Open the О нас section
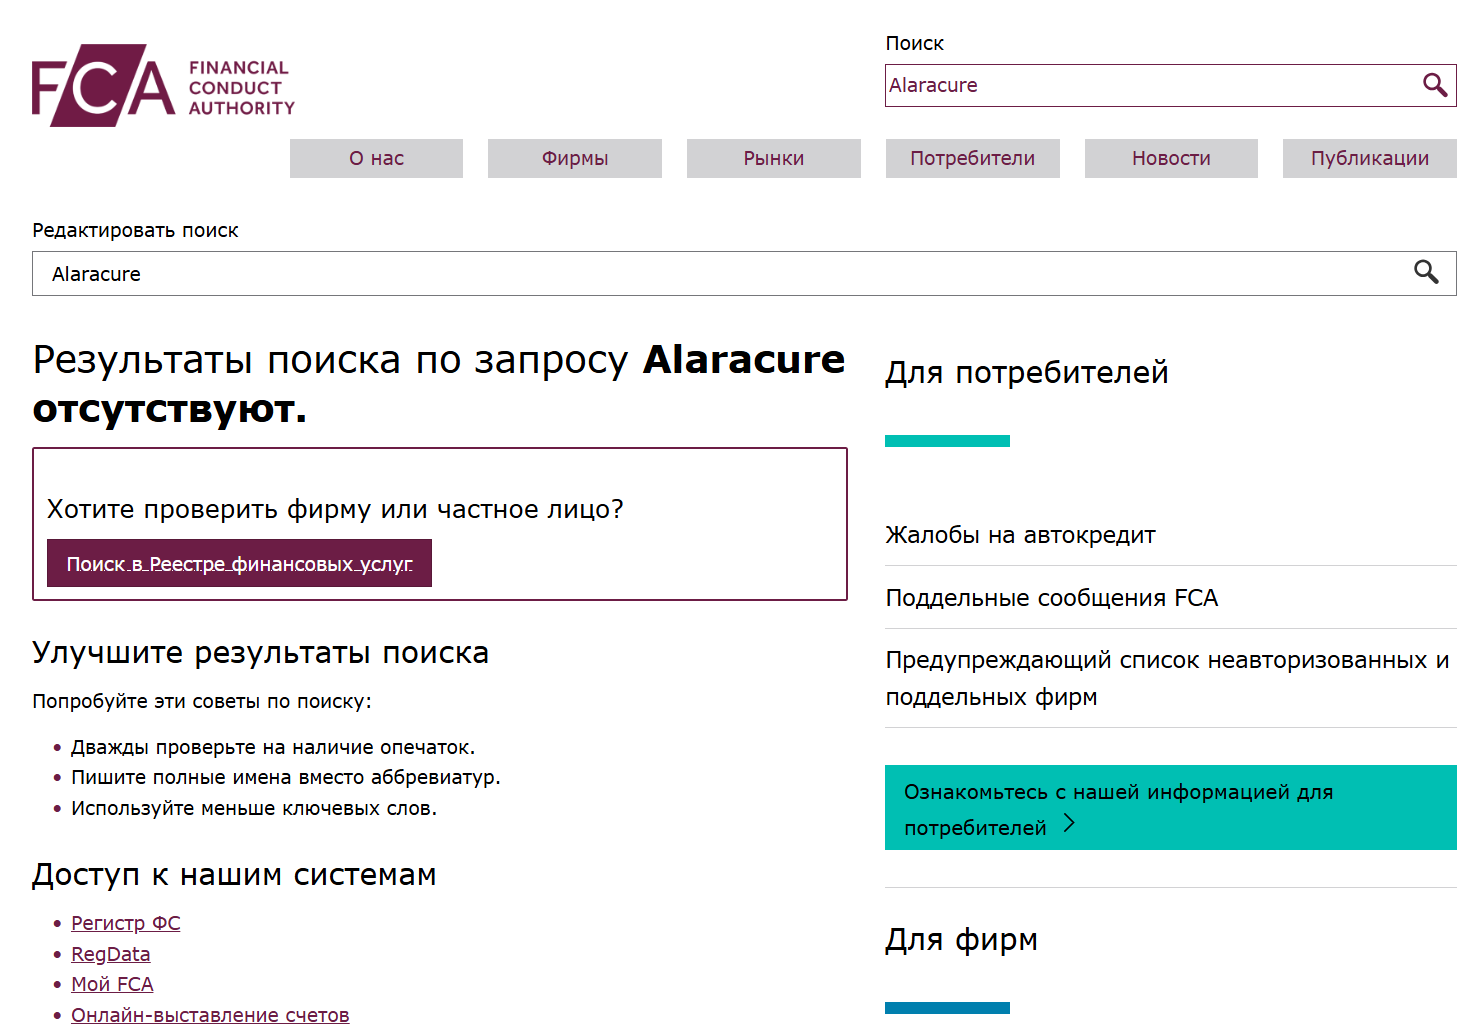This screenshot has width=1472, height=1028. point(376,157)
